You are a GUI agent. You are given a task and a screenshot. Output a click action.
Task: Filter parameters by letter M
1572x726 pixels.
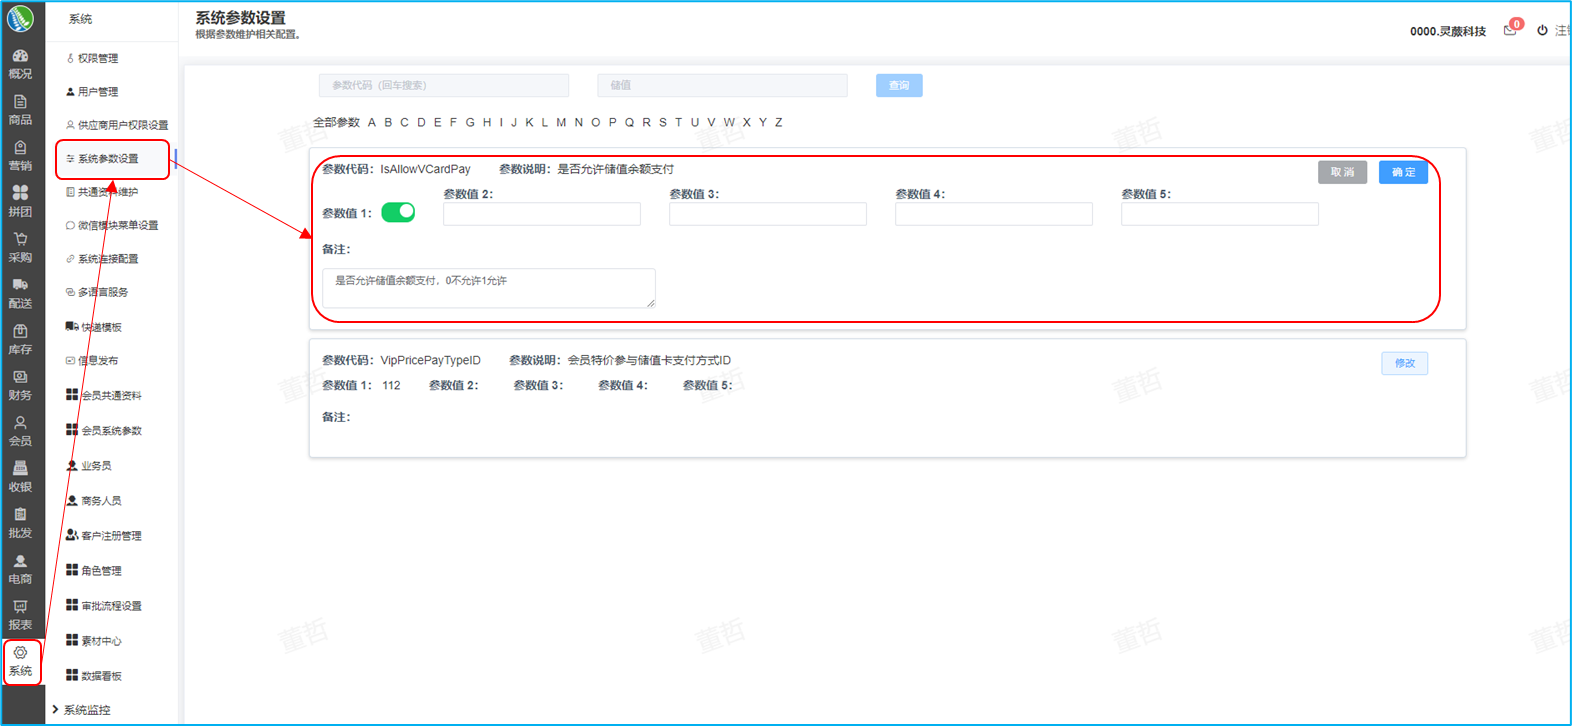561,123
